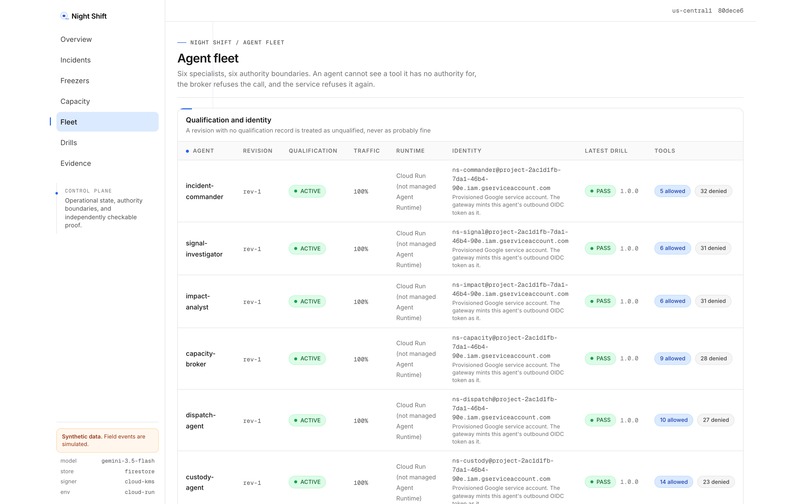Click the us-central1 region label

pyautogui.click(x=692, y=10)
